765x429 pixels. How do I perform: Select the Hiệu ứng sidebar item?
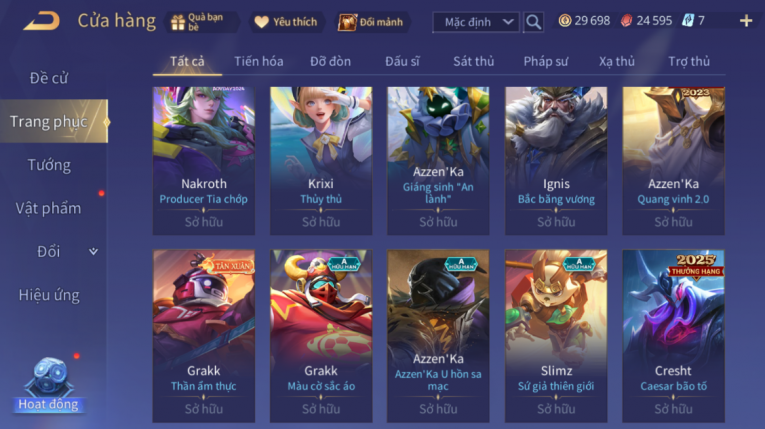[x=49, y=295]
